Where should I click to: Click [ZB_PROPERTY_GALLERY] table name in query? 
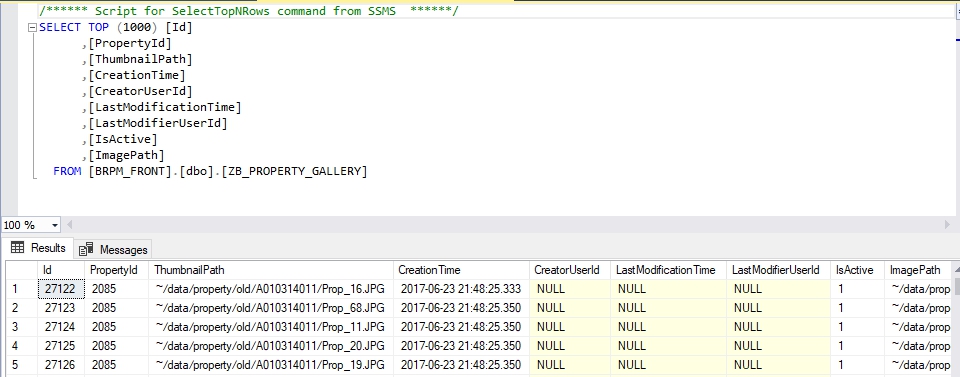tap(294, 171)
